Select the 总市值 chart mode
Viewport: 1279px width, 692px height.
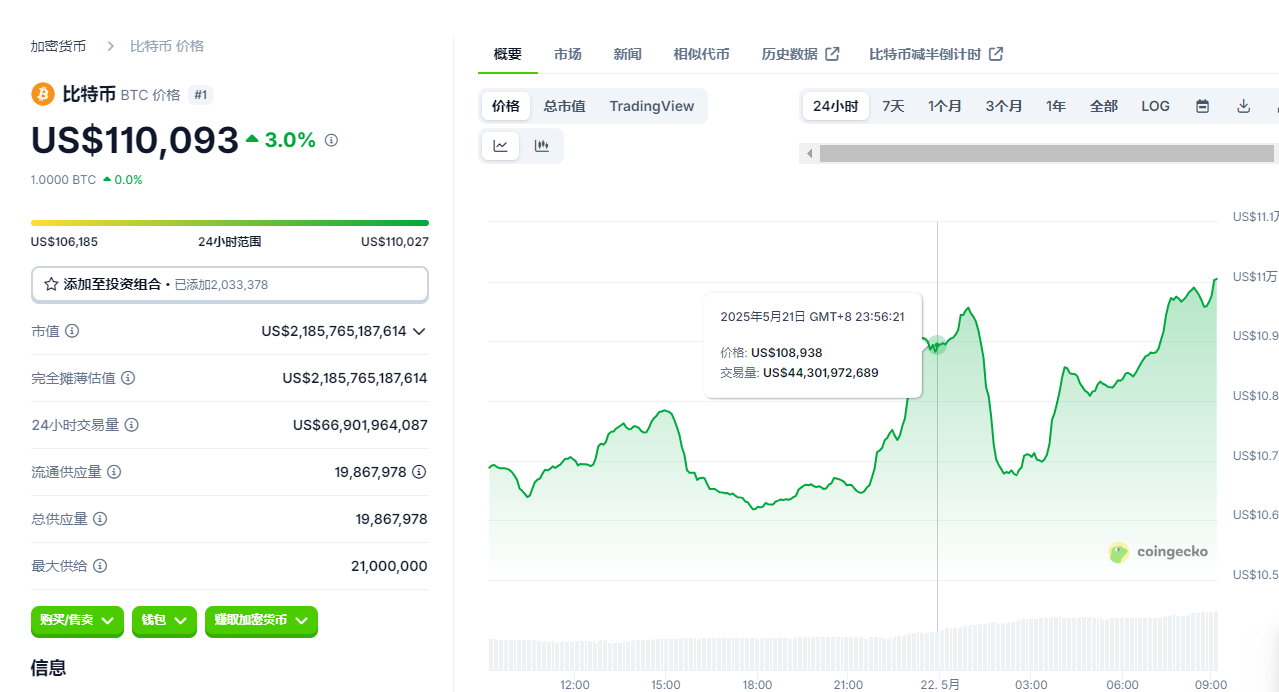565,106
